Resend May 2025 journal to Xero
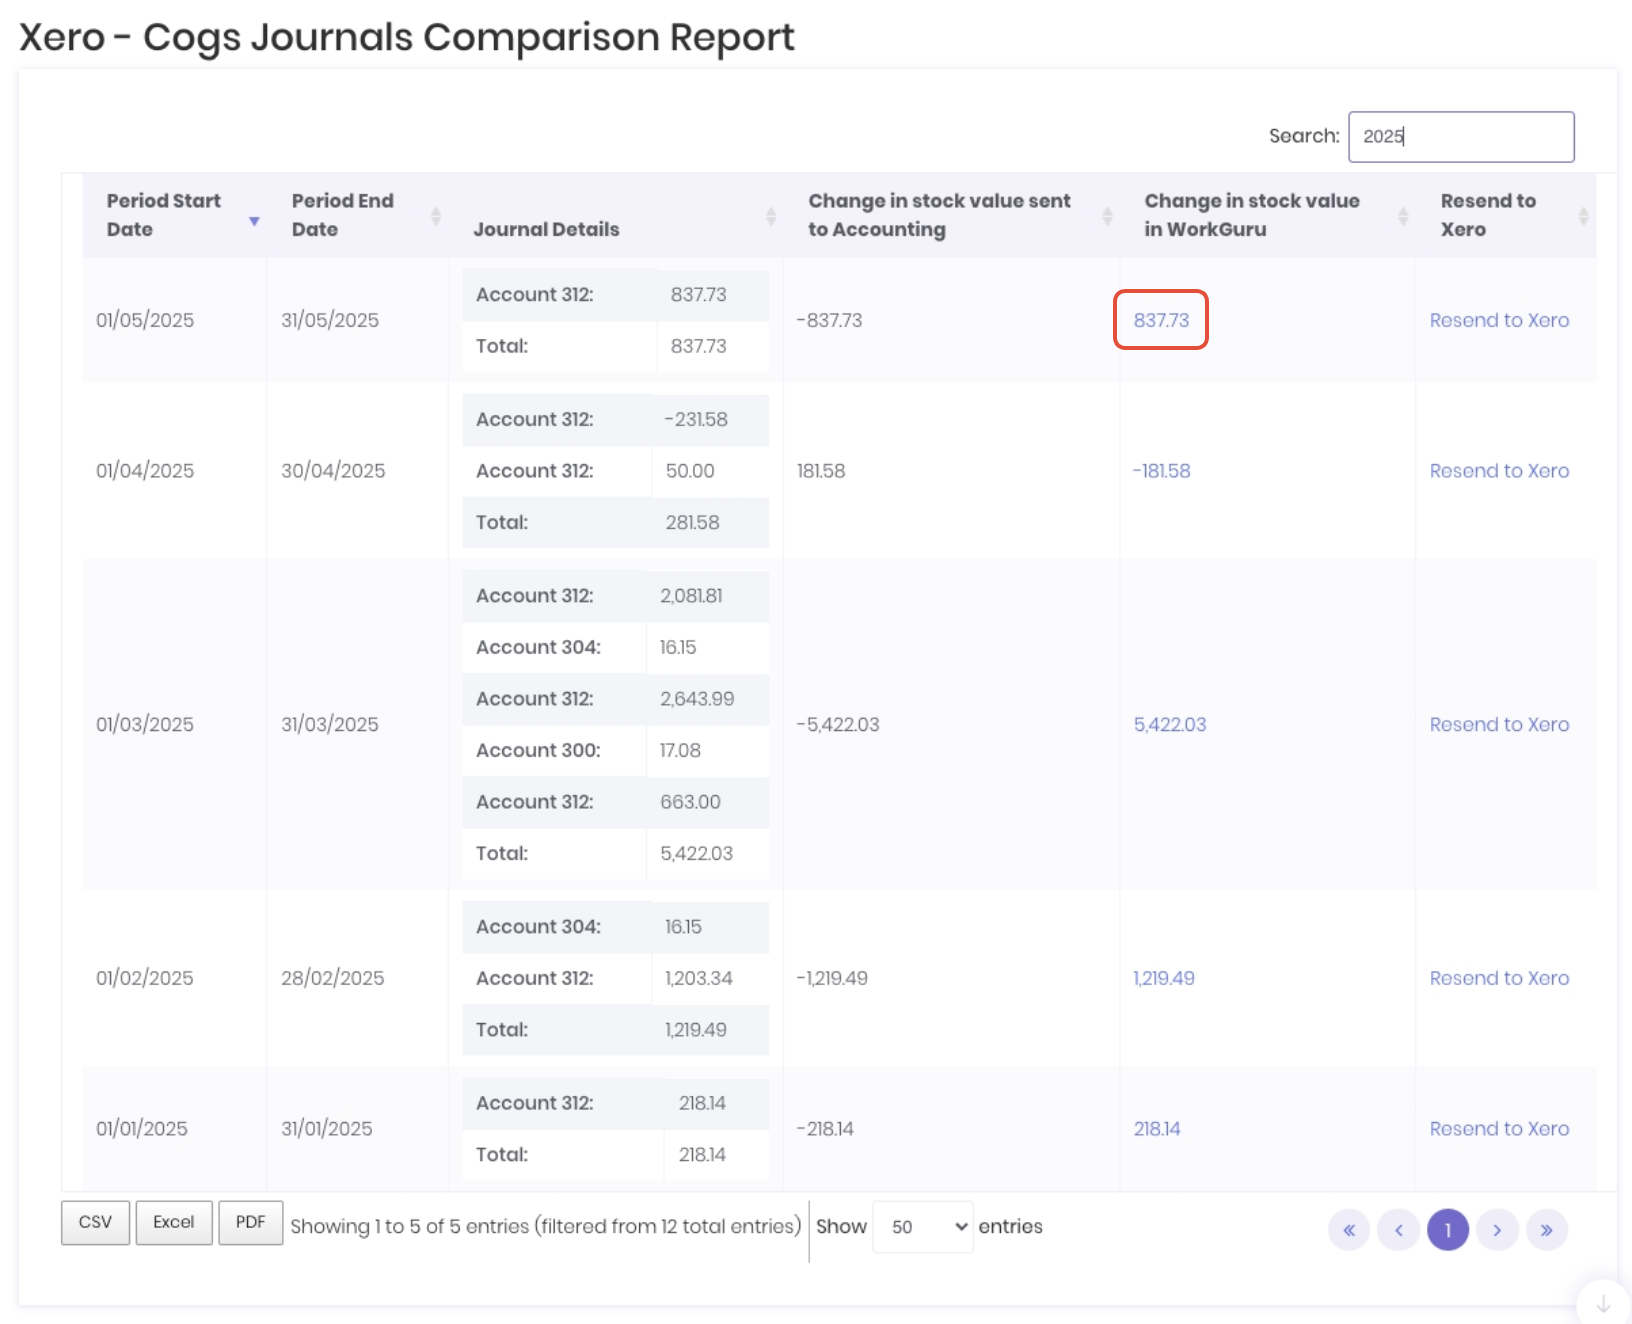Screen dimensions: 1632x1324 (1499, 320)
